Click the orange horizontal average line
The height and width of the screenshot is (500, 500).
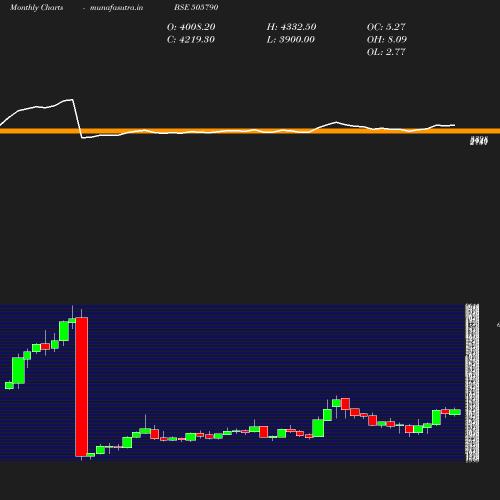point(250,131)
